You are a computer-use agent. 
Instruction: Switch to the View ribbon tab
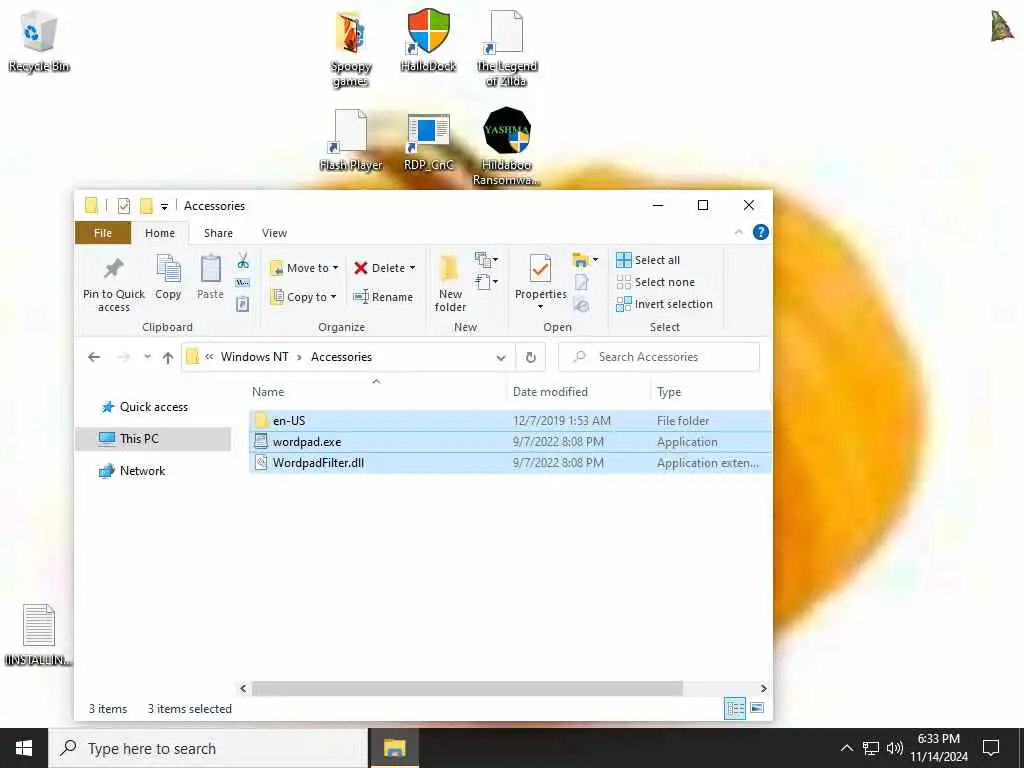click(274, 233)
